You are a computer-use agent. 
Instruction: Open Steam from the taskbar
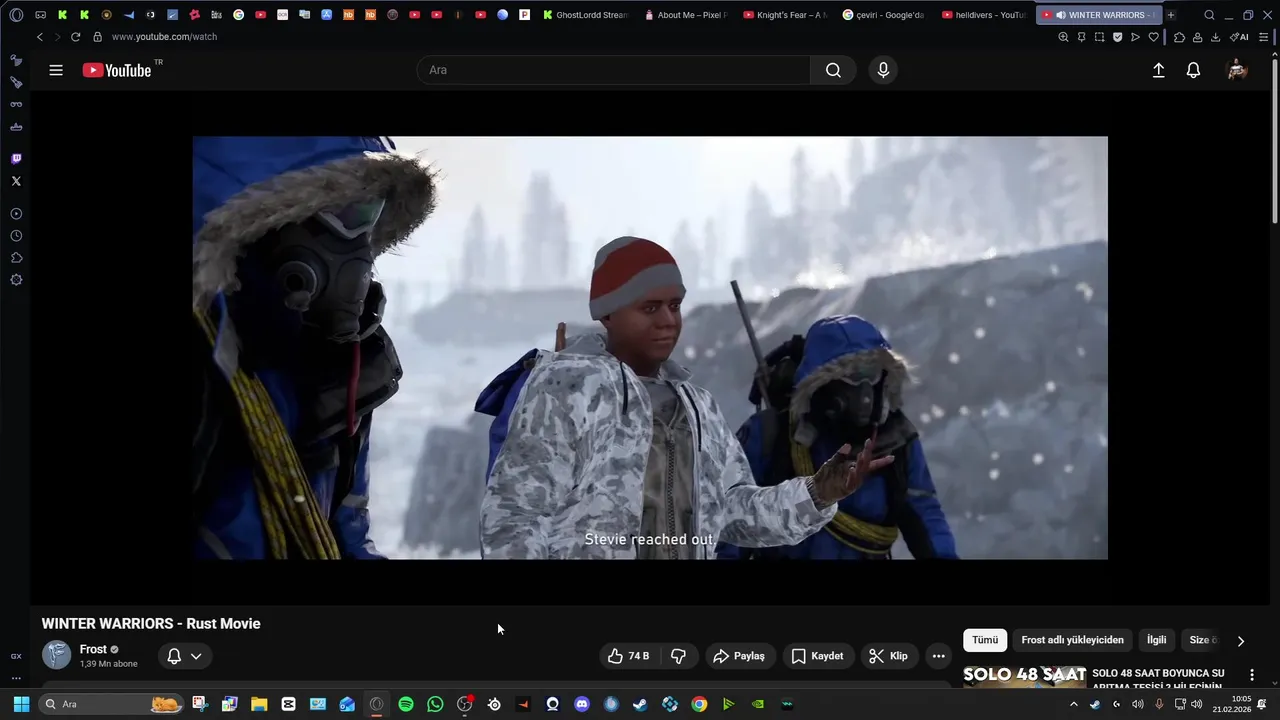tap(641, 704)
